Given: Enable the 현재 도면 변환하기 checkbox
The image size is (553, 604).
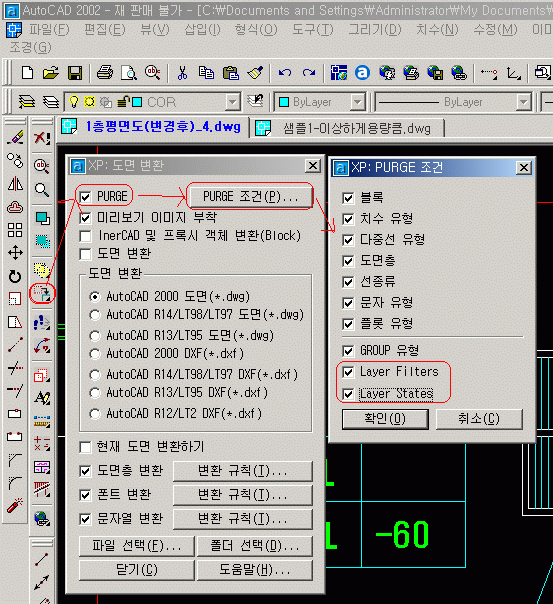Looking at the screenshot, I should (85, 447).
